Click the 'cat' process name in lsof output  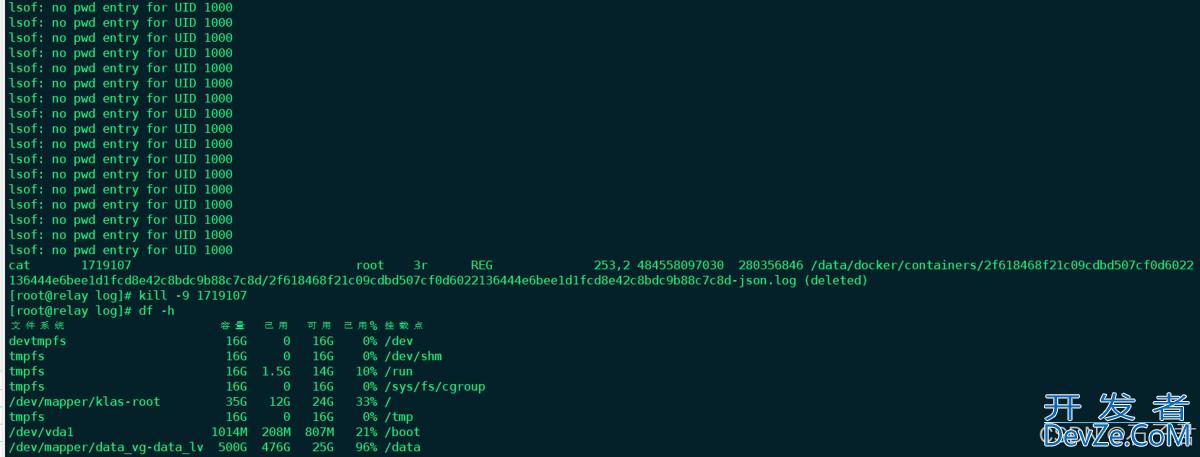[20, 266]
